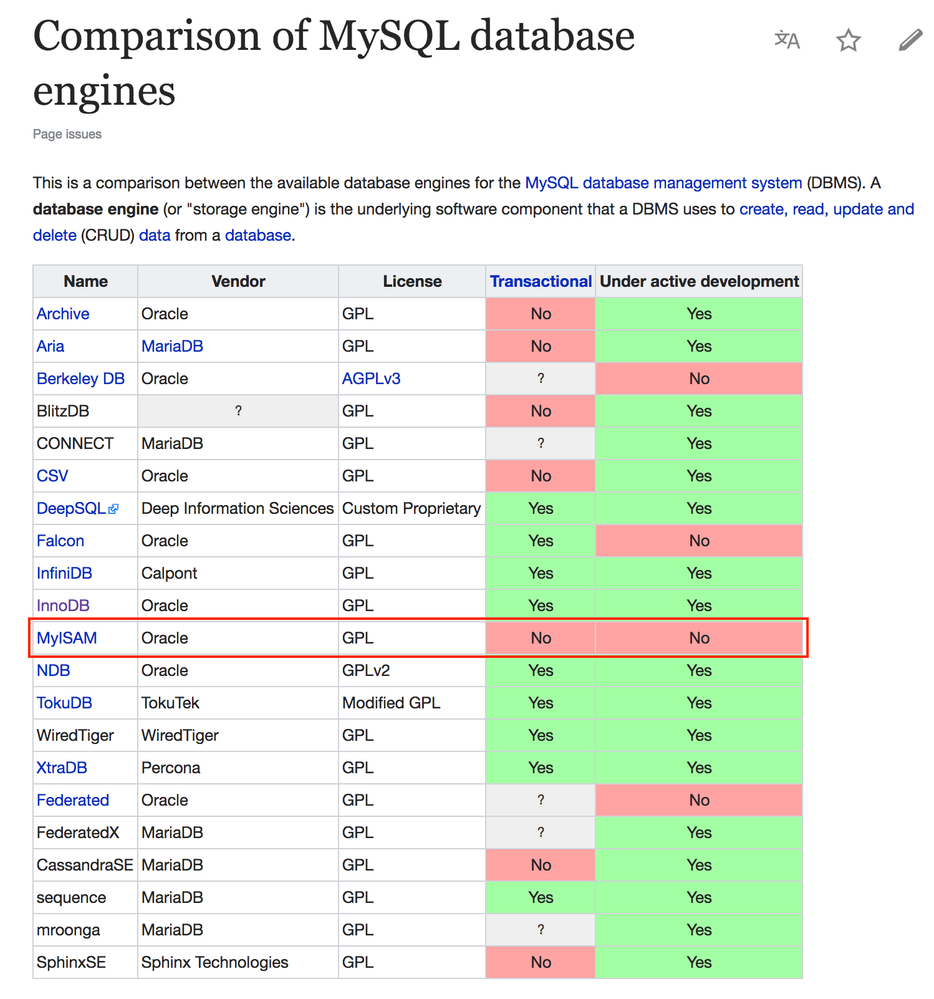Open the XtraDB engine link

click(61, 768)
